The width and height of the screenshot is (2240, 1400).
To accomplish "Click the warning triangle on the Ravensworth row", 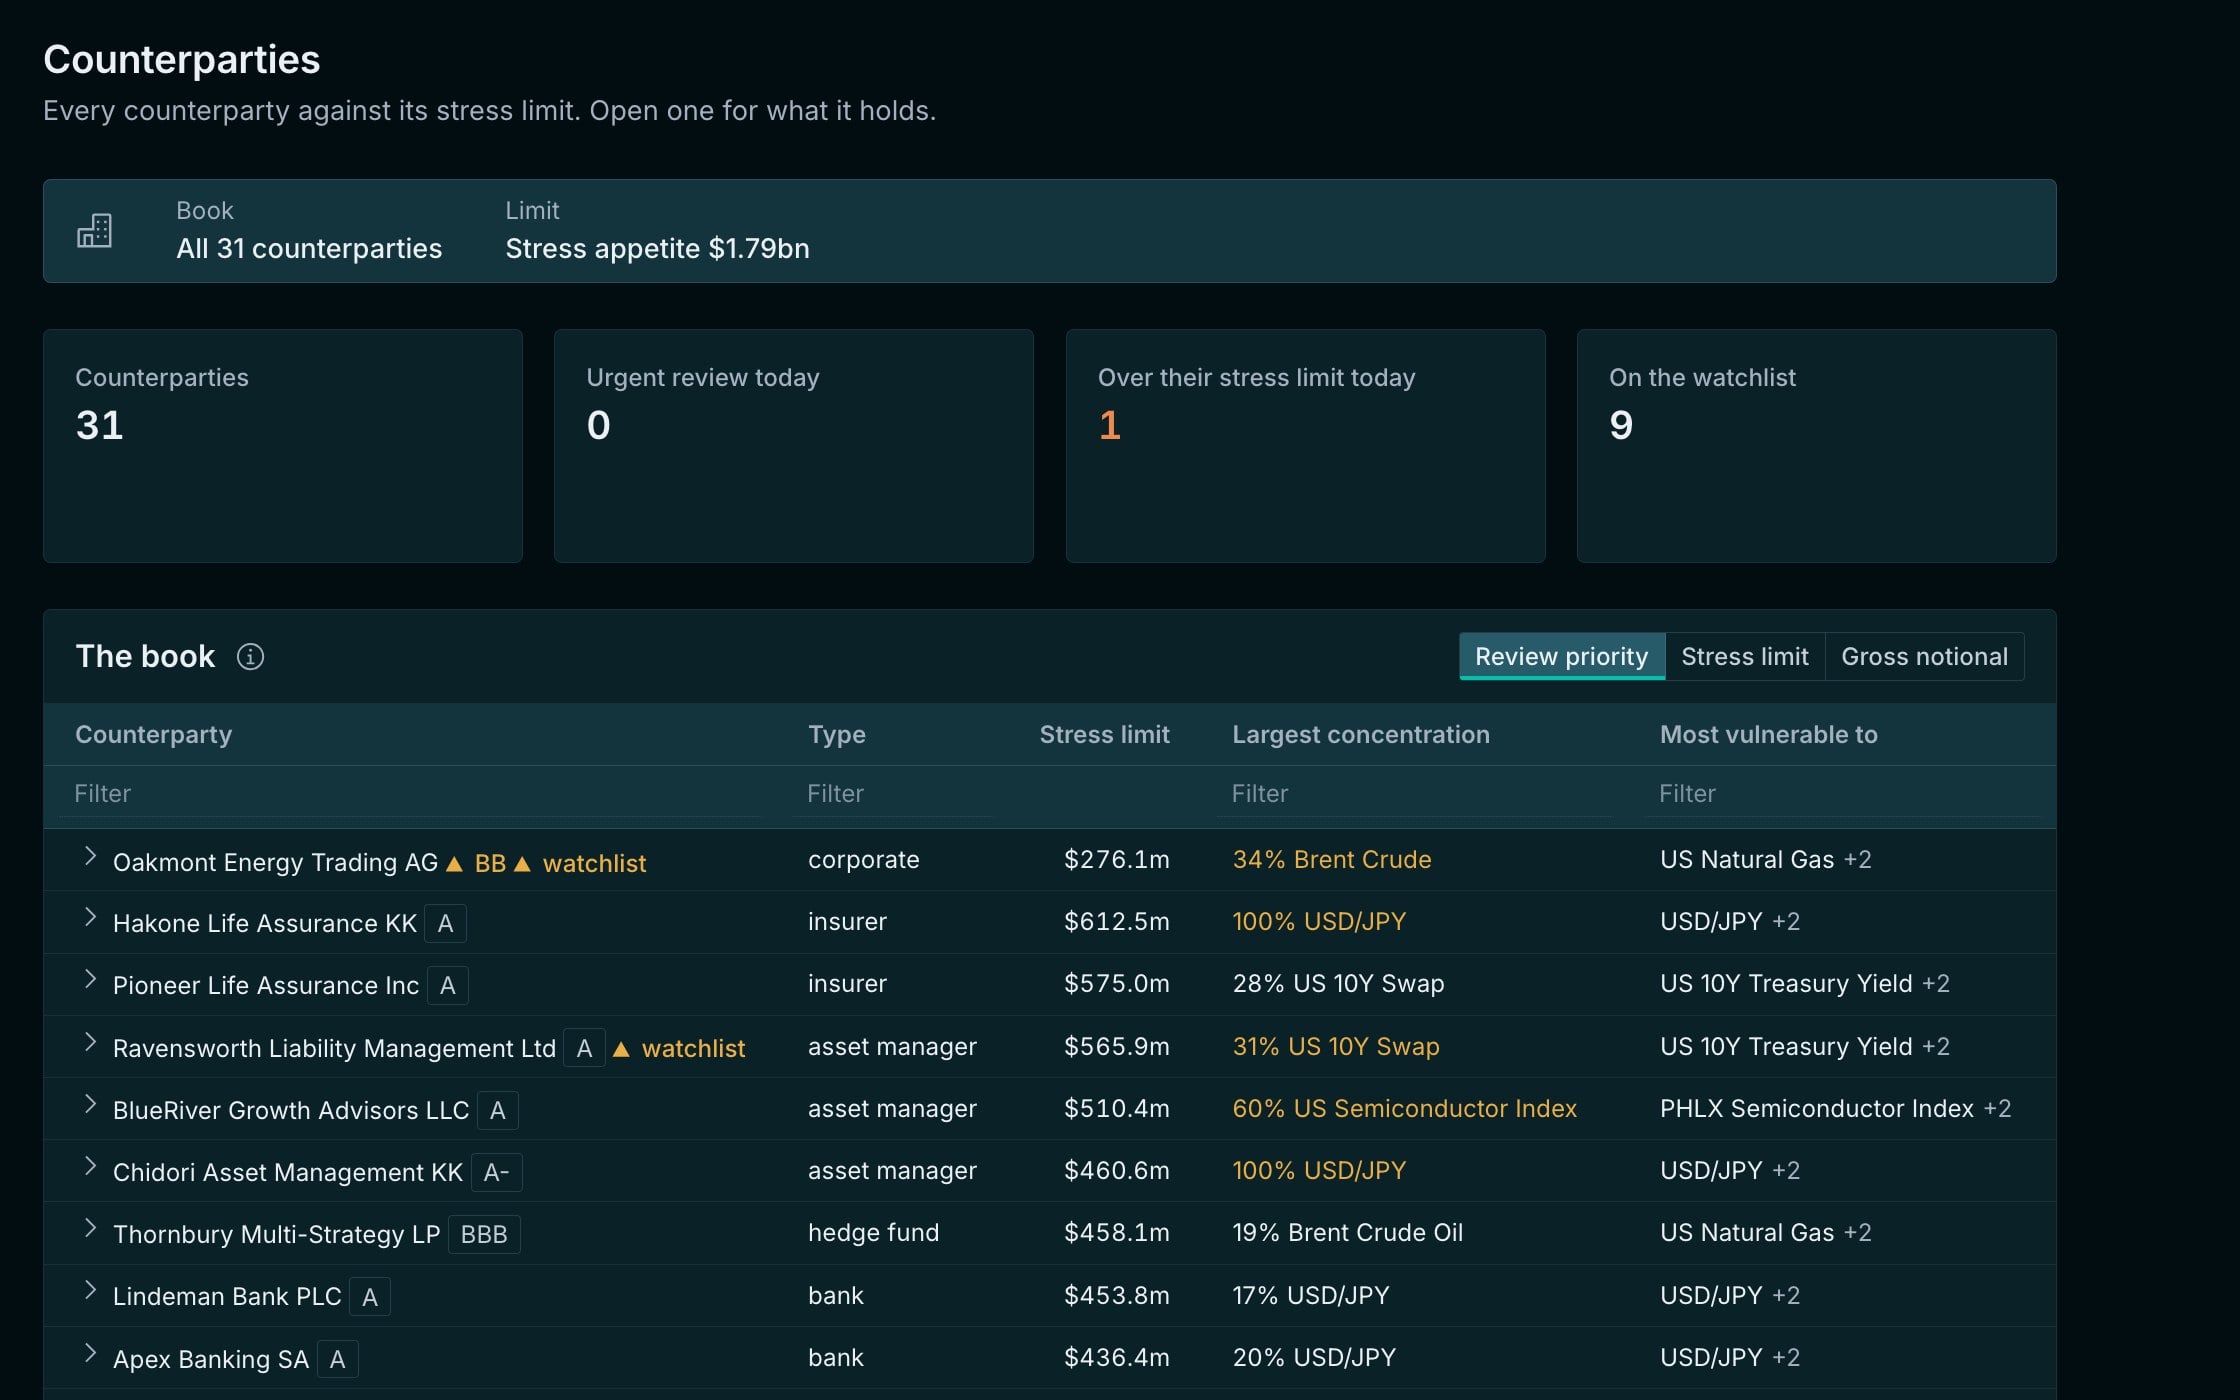I will coord(621,1049).
